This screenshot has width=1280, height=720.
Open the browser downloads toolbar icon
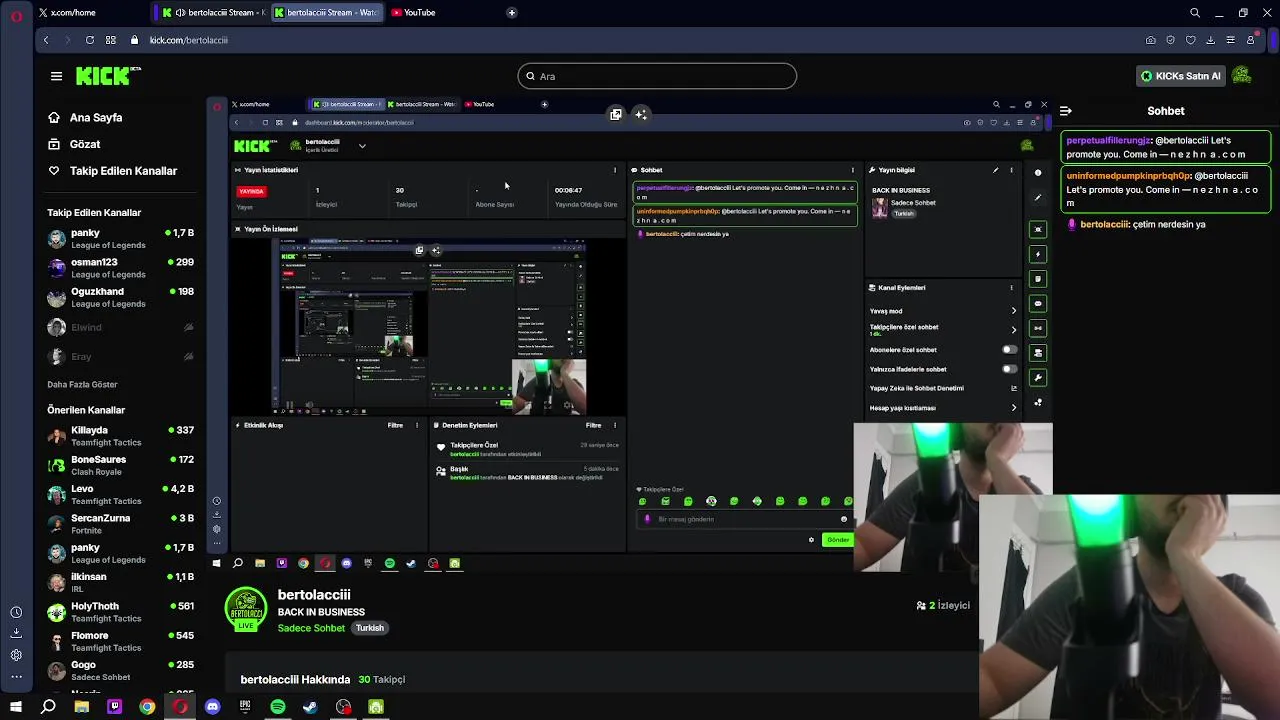pyautogui.click(x=1211, y=40)
